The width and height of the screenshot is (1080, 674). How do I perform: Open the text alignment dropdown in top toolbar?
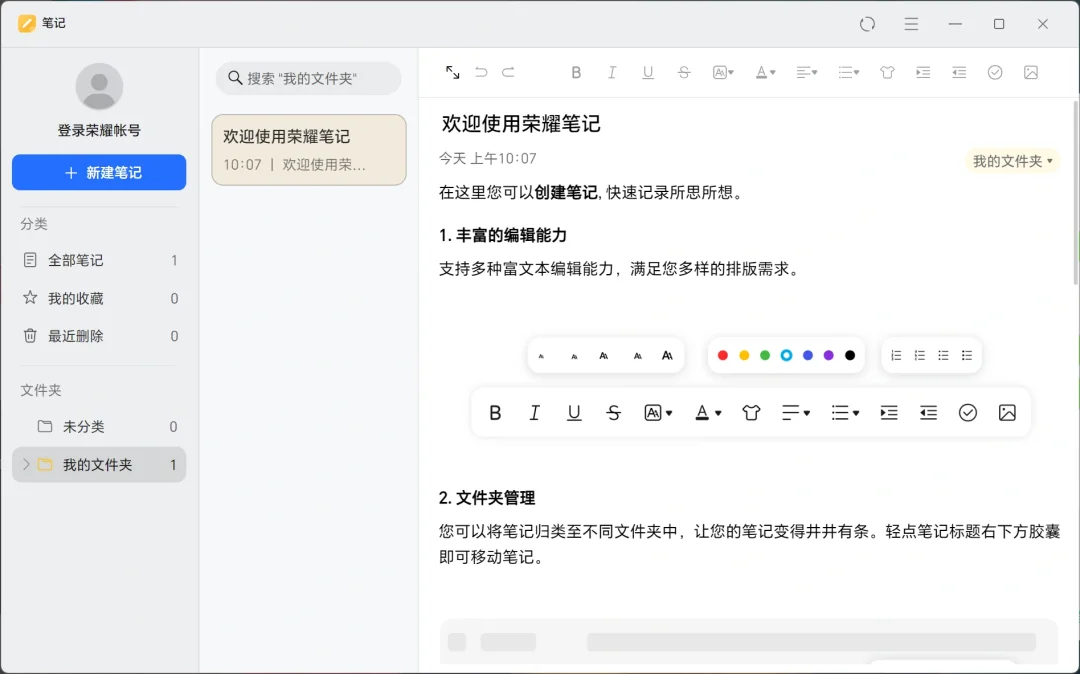807,72
